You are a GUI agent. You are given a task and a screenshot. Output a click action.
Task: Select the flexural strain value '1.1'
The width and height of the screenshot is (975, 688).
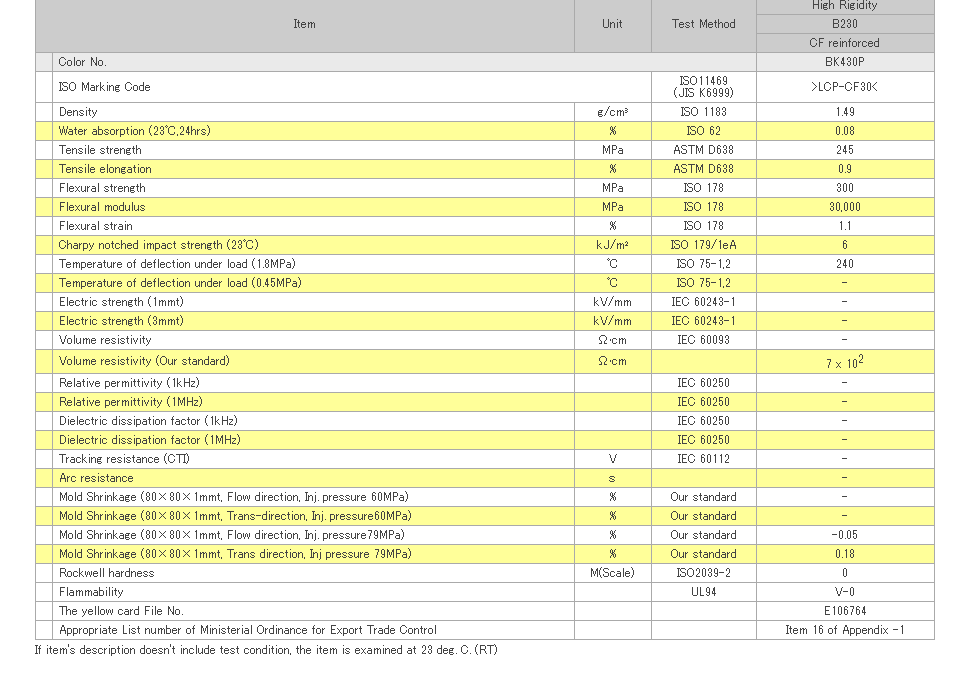pyautogui.click(x=844, y=226)
